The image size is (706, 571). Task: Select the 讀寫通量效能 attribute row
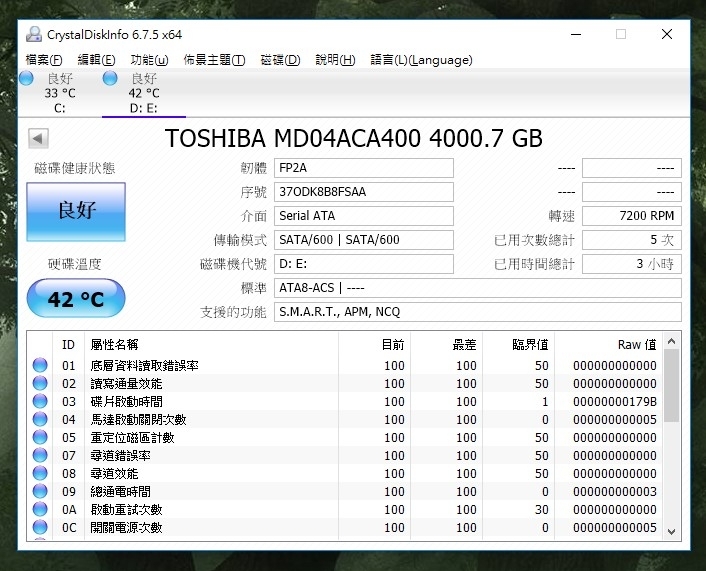pos(345,383)
